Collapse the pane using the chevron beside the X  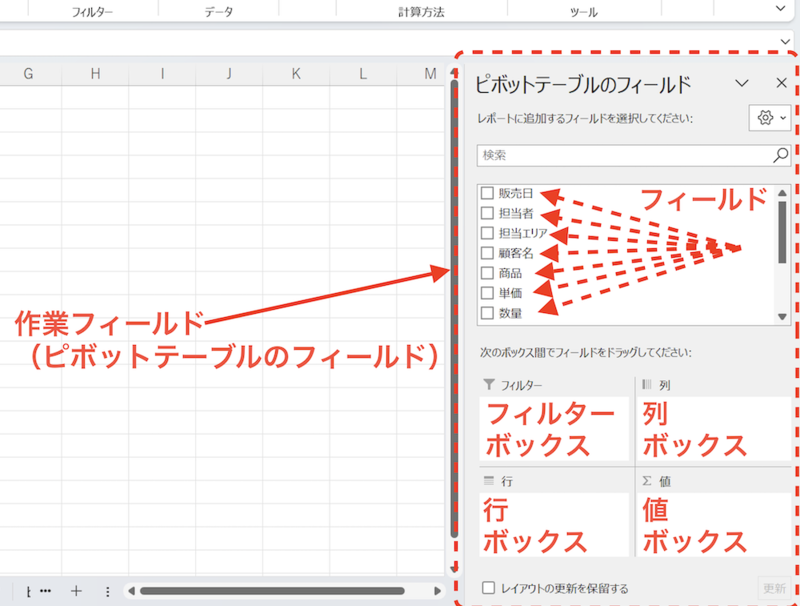(742, 83)
